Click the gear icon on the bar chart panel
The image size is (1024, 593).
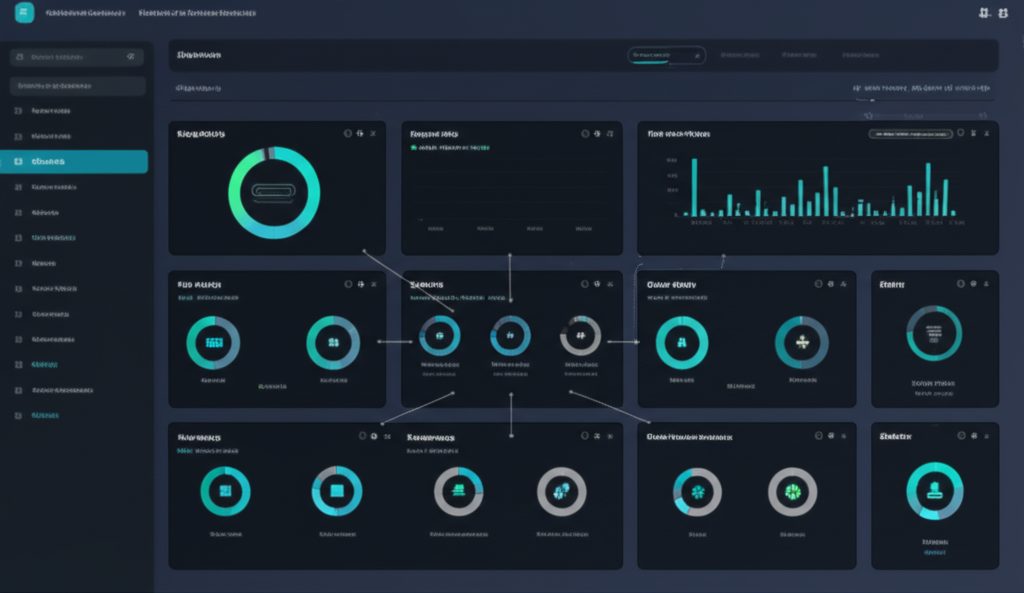tap(973, 133)
